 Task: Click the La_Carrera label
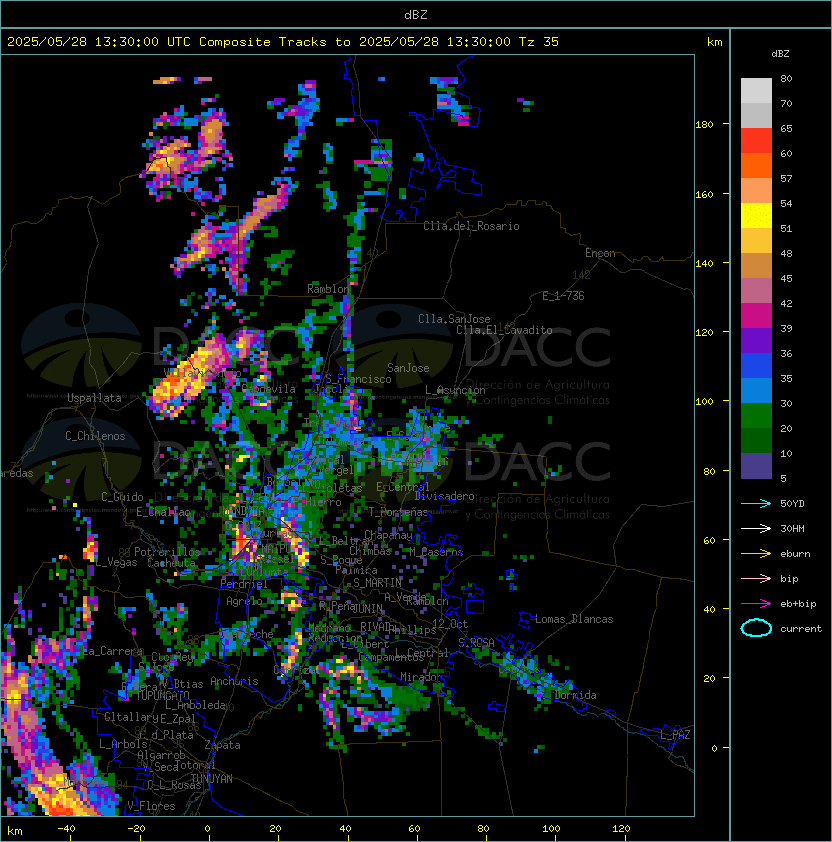pyautogui.click(x=113, y=651)
